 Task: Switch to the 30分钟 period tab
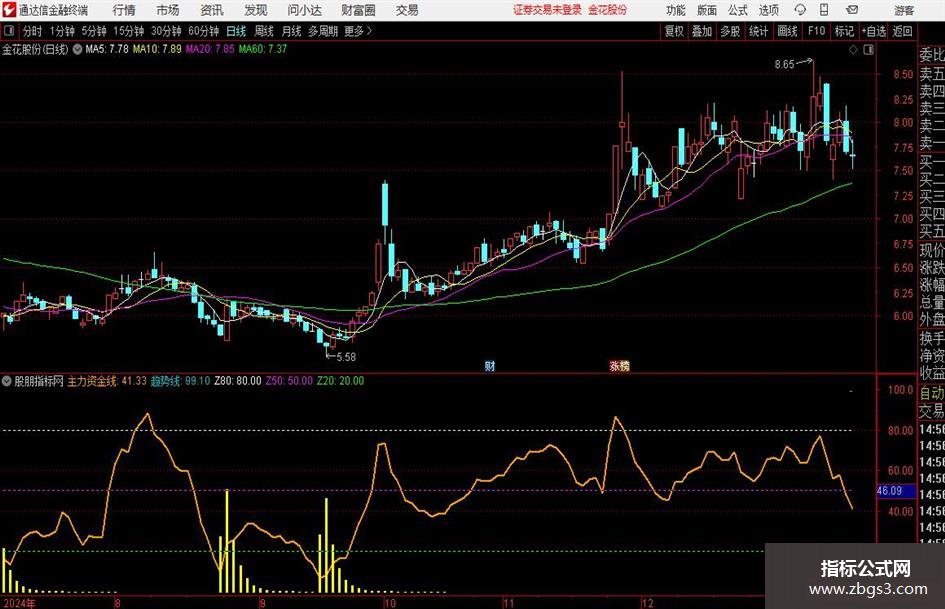click(166, 31)
